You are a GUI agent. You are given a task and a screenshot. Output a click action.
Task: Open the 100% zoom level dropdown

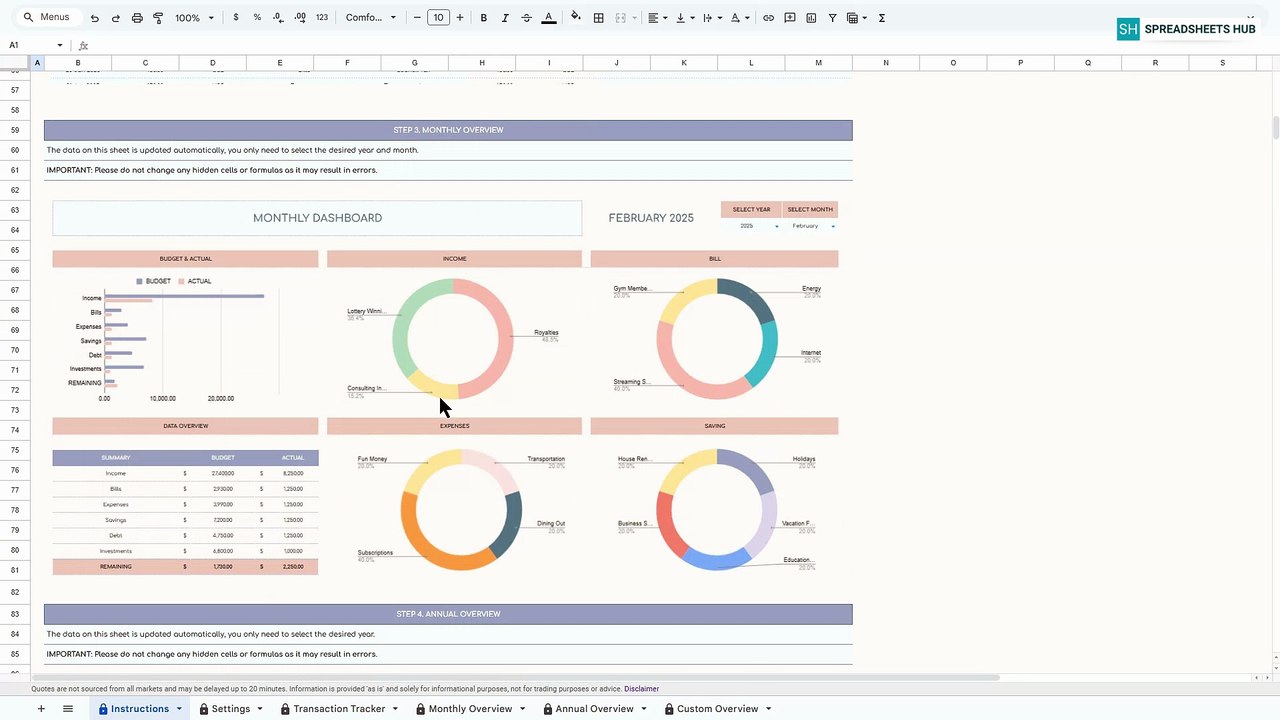click(194, 18)
